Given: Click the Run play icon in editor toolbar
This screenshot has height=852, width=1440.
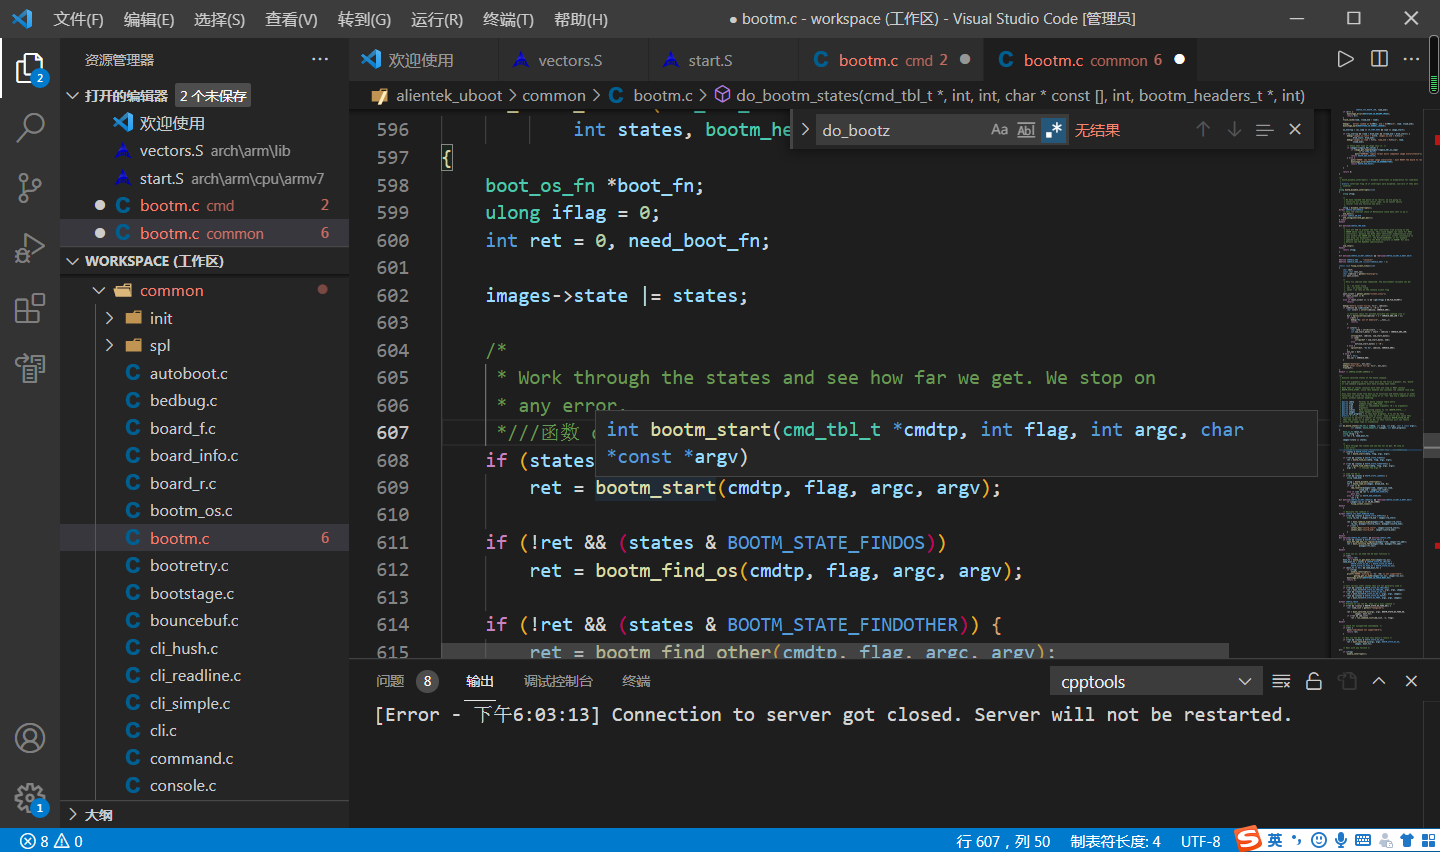Looking at the screenshot, I should (1346, 59).
